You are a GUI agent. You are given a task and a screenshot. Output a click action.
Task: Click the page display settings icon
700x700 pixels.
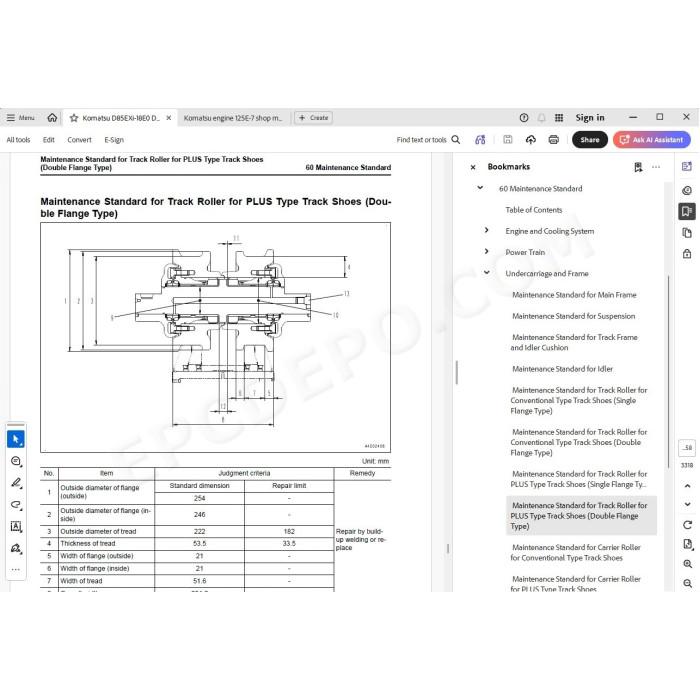click(x=688, y=544)
